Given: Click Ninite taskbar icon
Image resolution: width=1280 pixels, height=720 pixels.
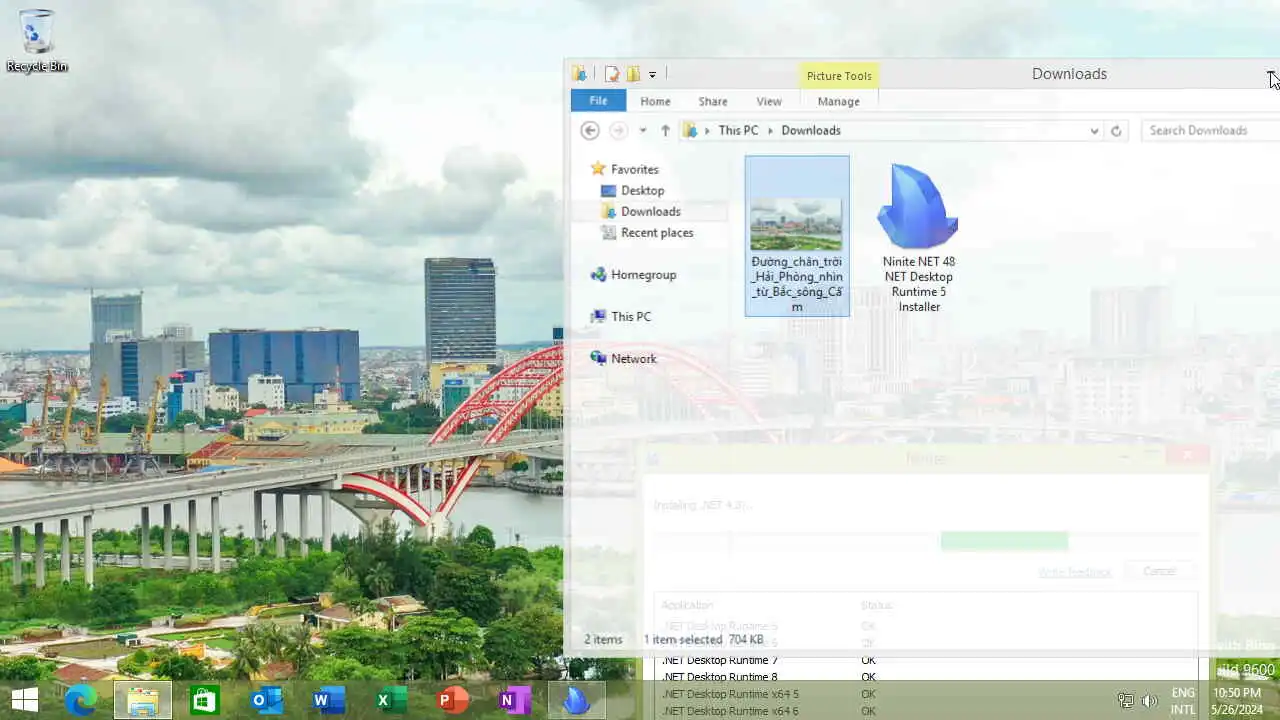Looking at the screenshot, I should (577, 700).
